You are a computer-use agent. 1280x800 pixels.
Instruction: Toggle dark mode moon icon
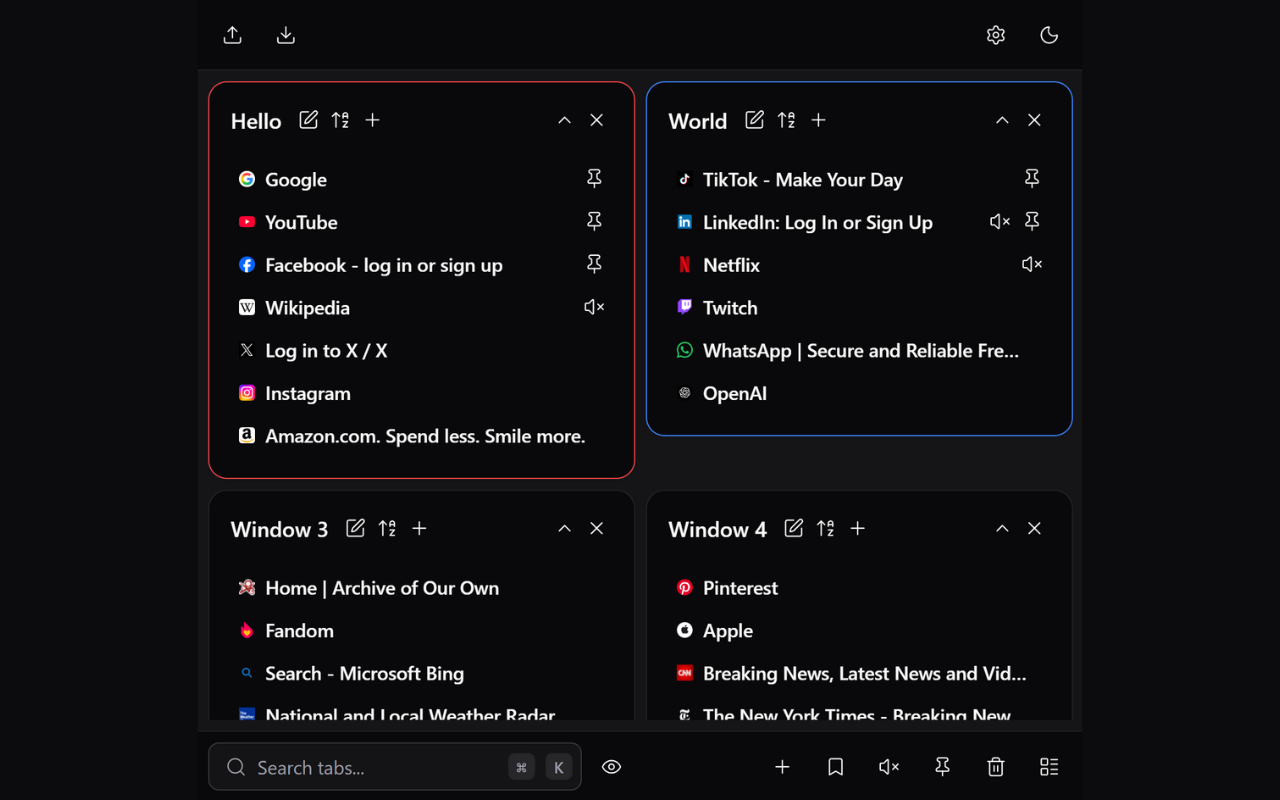point(1049,35)
